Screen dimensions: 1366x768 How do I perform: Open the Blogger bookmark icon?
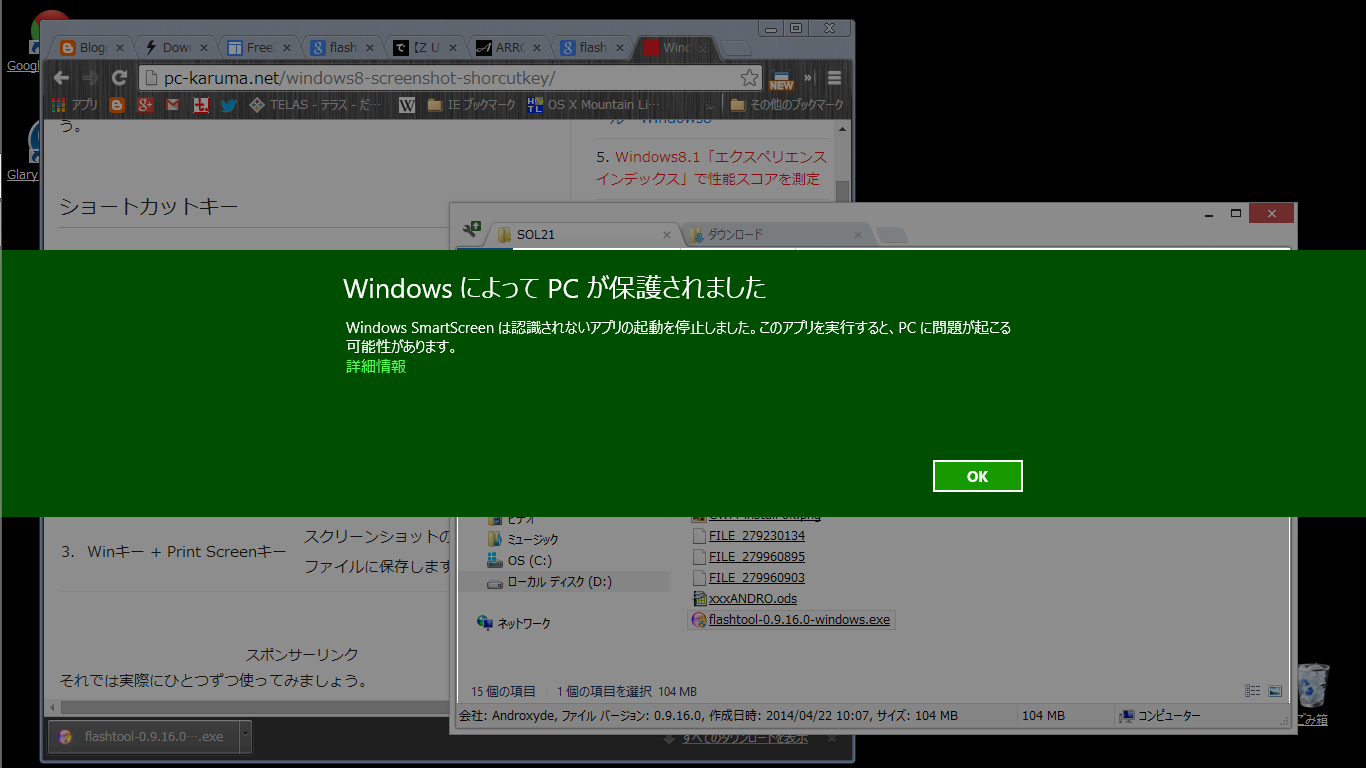118,104
